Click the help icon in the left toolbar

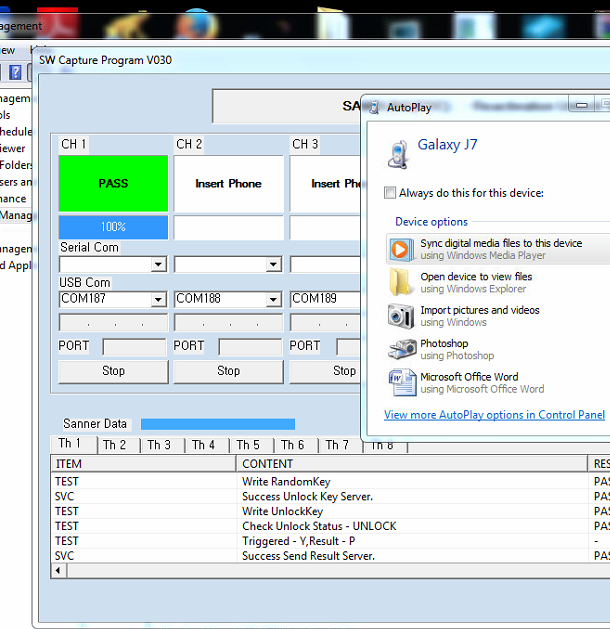point(15,72)
